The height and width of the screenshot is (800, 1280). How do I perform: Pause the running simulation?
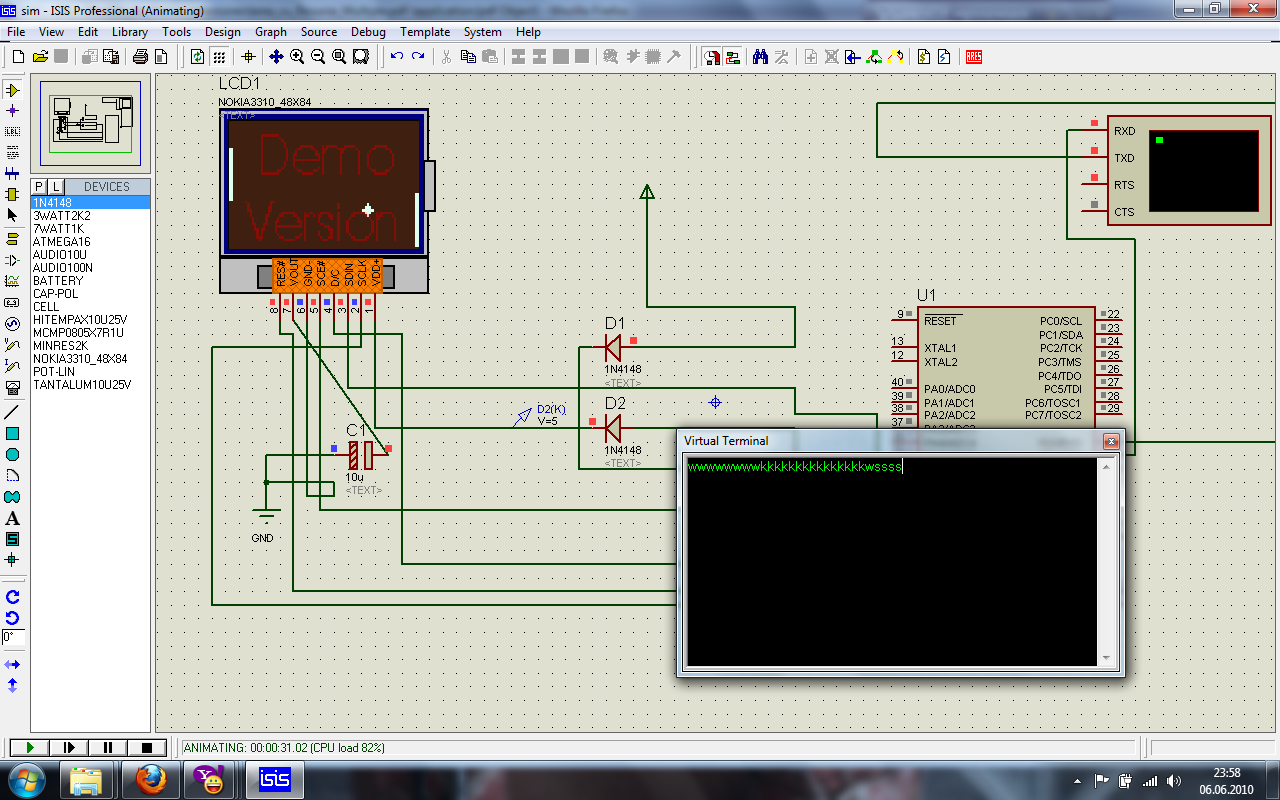108,747
